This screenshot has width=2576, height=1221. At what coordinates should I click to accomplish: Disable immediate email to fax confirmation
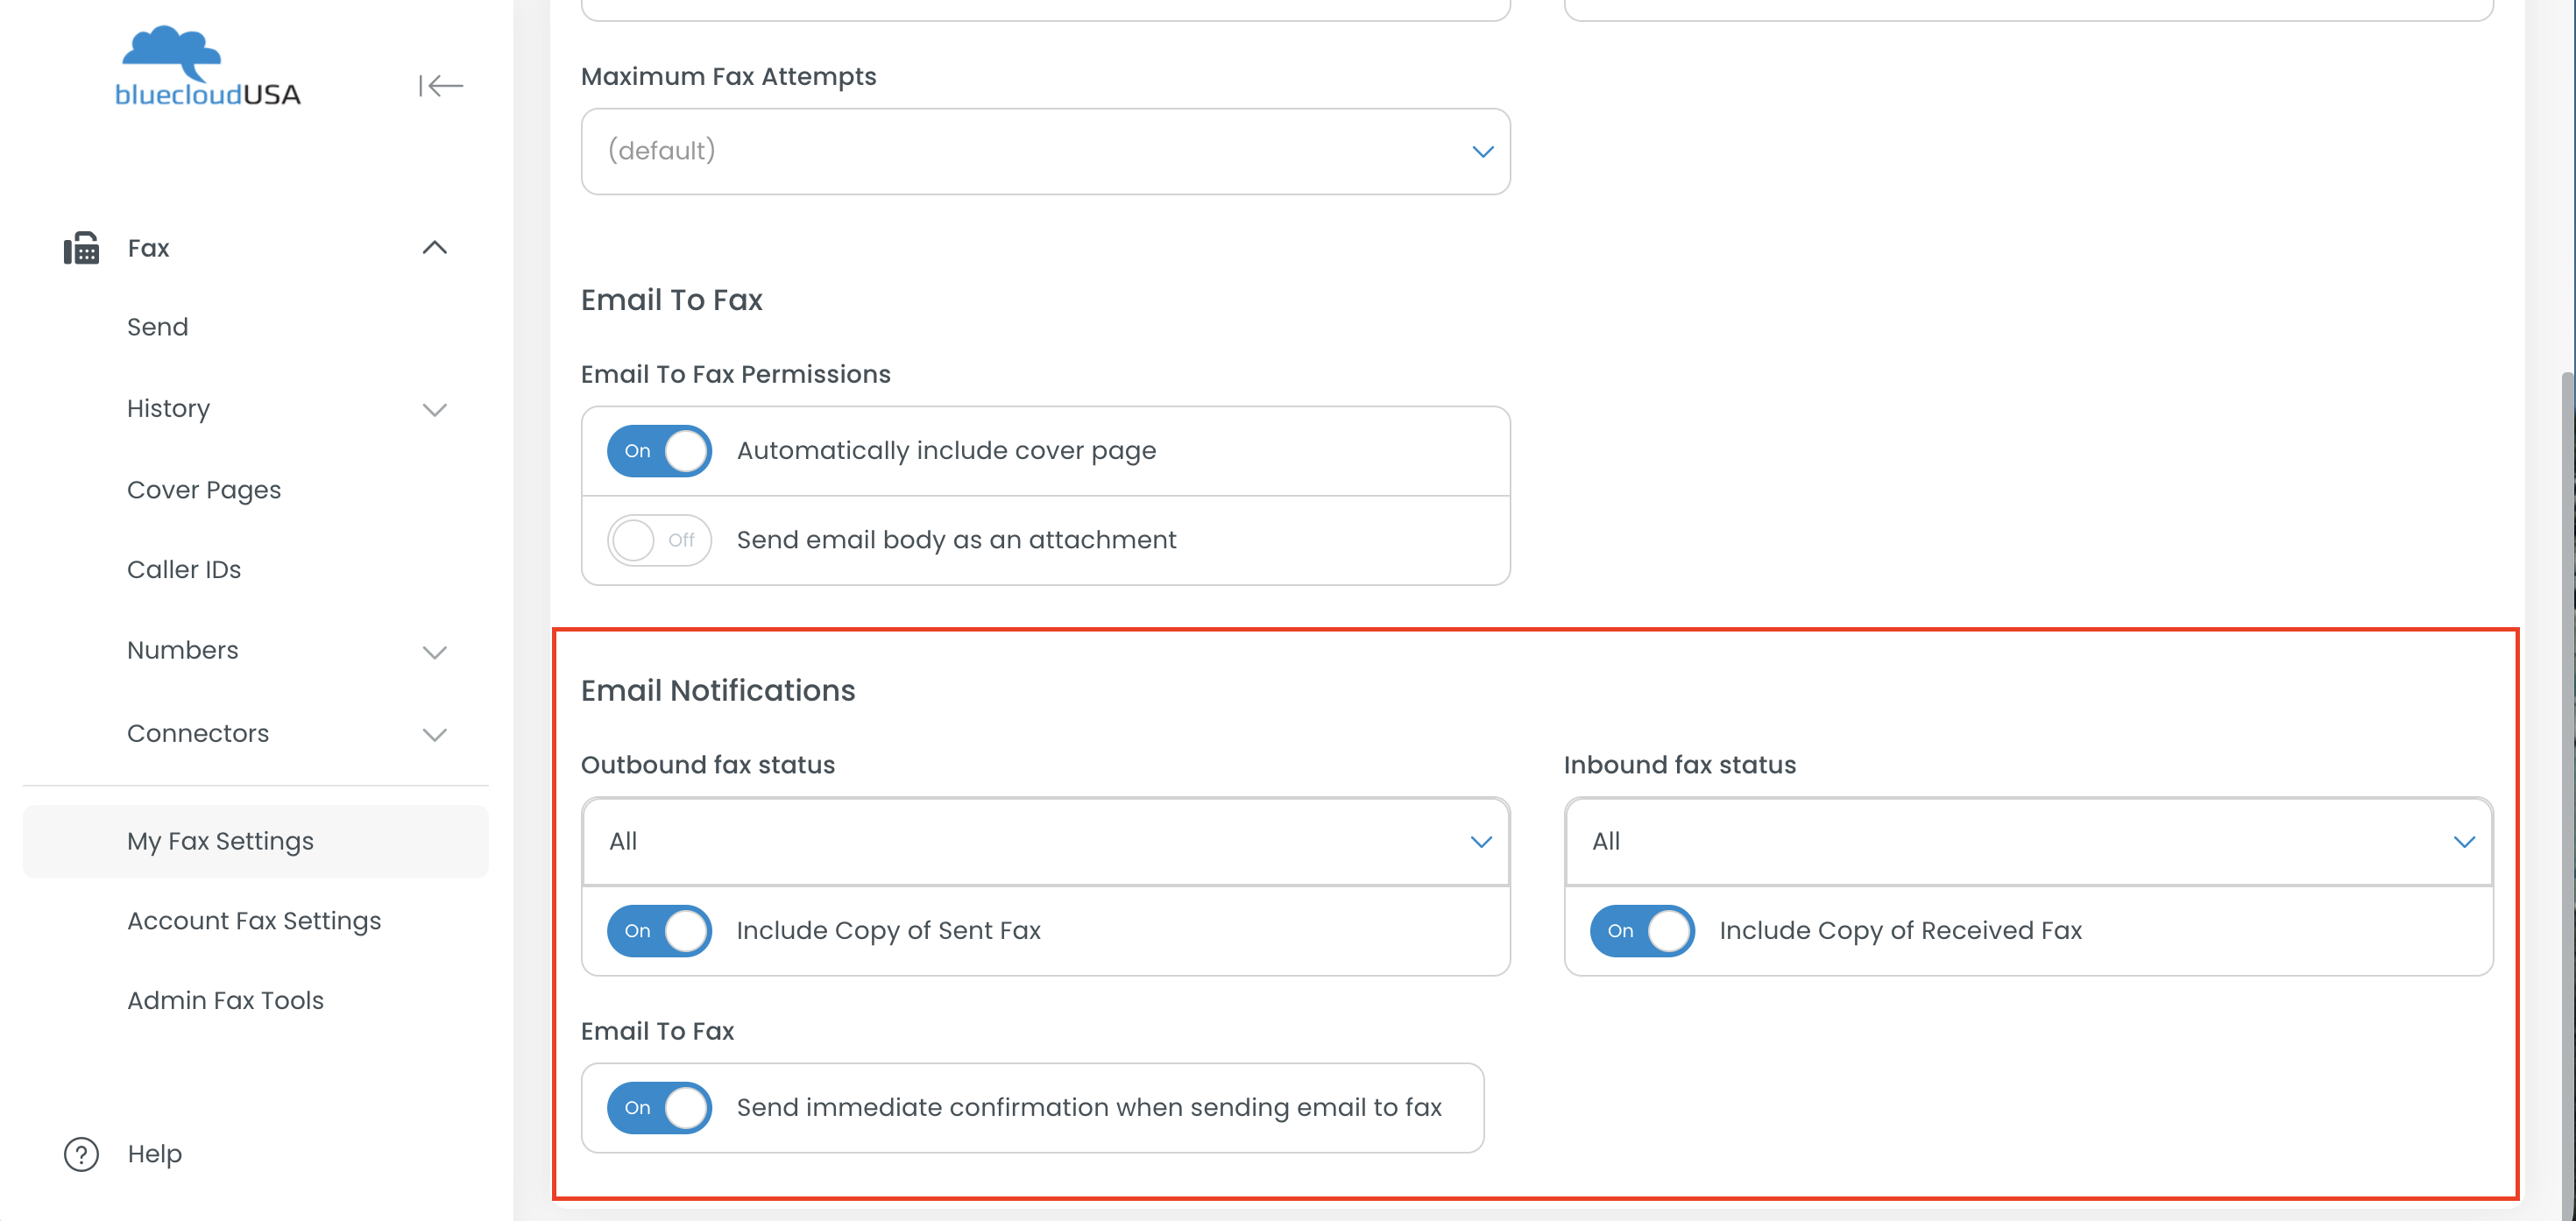[659, 1108]
